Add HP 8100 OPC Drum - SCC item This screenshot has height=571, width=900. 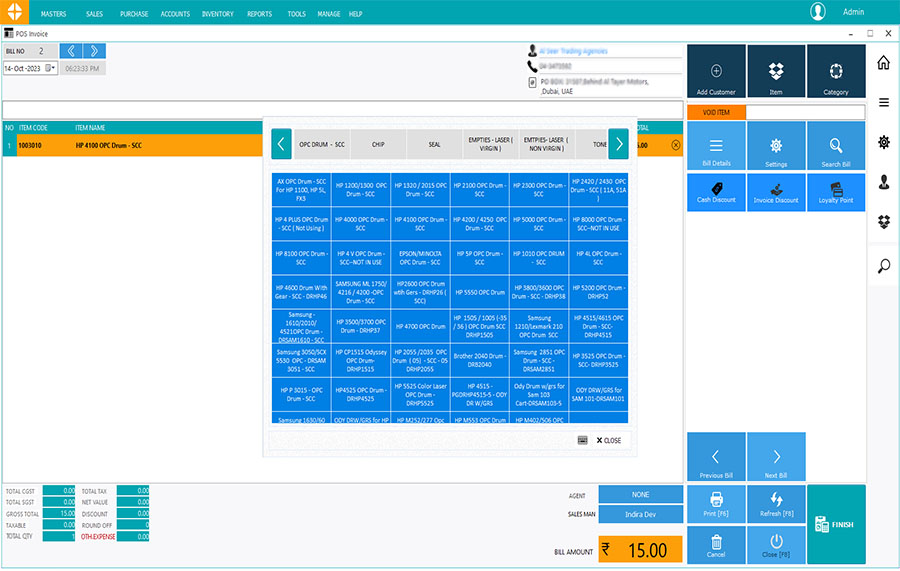point(301,258)
